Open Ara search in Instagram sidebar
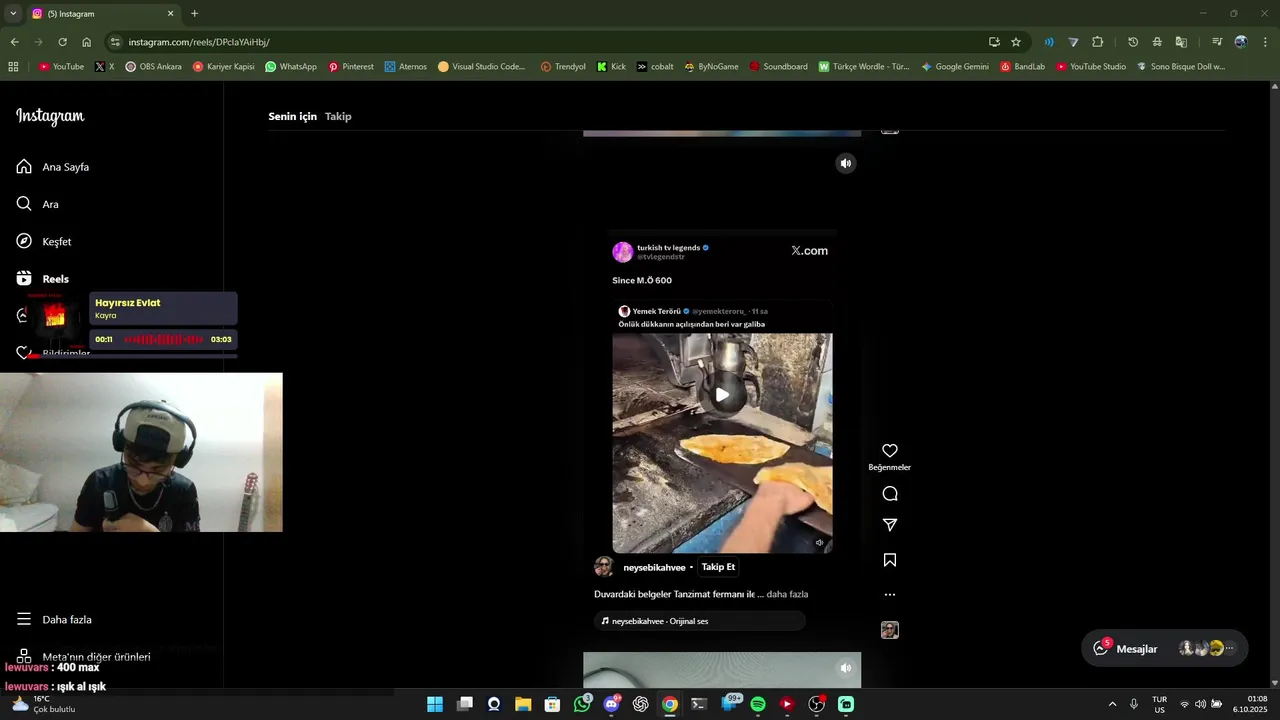The width and height of the screenshot is (1280, 720). click(x=38, y=204)
